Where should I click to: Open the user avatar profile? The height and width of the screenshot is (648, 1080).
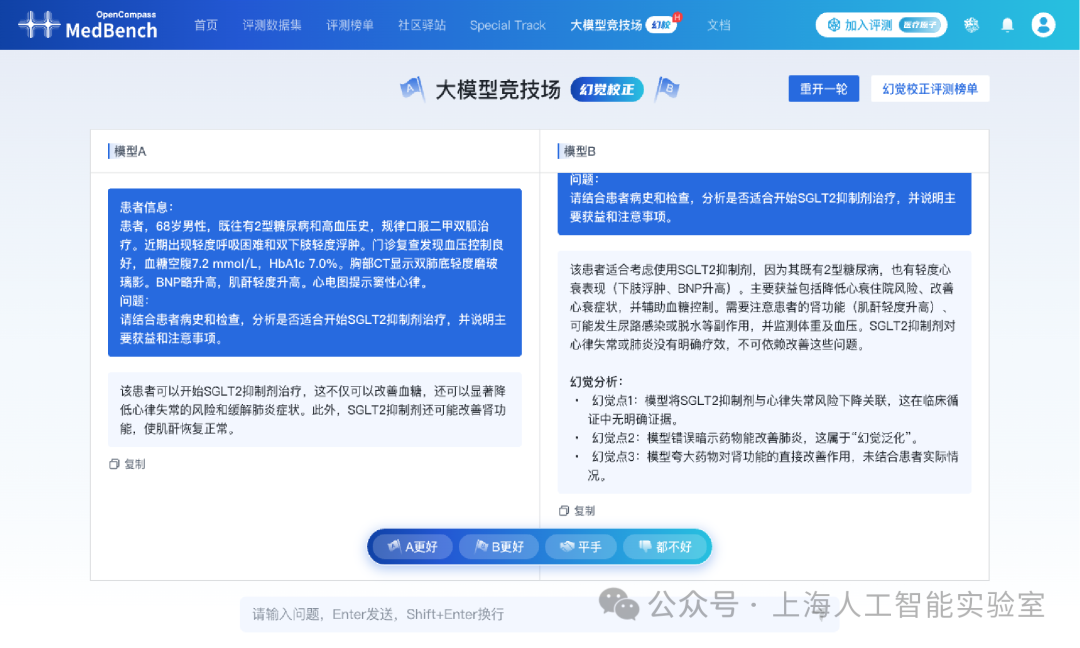[x=1043, y=25]
